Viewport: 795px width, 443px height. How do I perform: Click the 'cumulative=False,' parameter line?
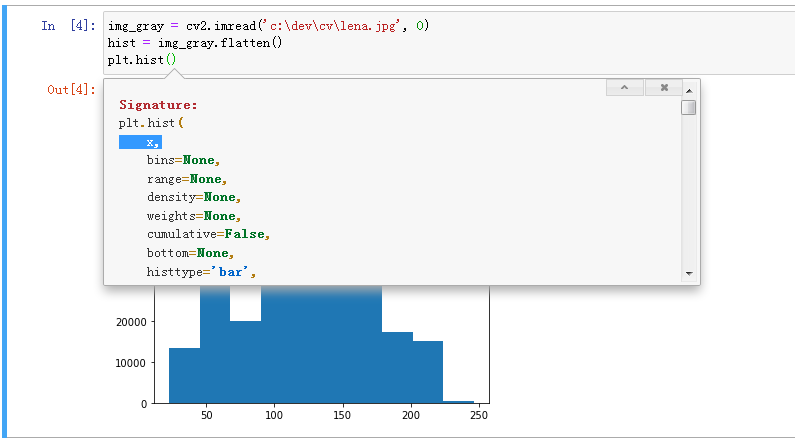(208, 234)
